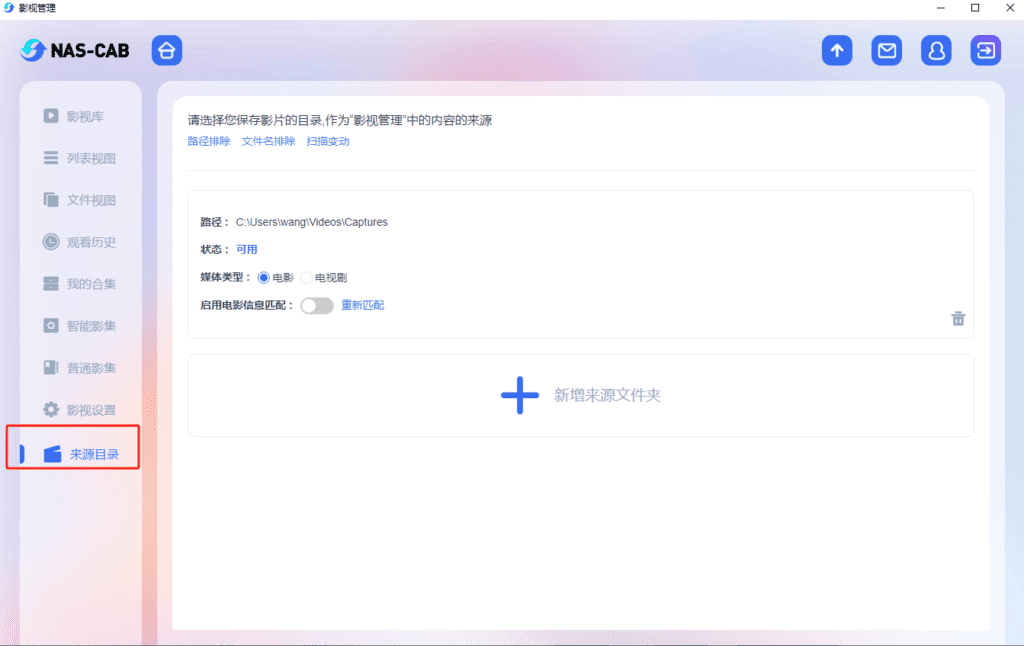Select the 电影 media type radio
The image size is (1024, 646).
pos(264,277)
